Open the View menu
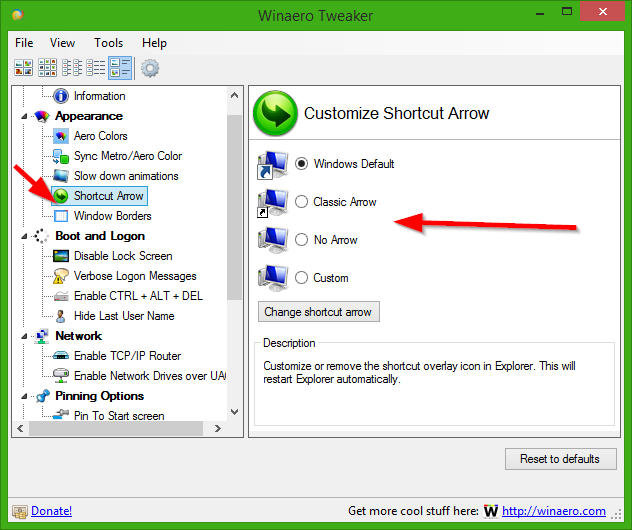The width and height of the screenshot is (632, 530). (x=62, y=43)
